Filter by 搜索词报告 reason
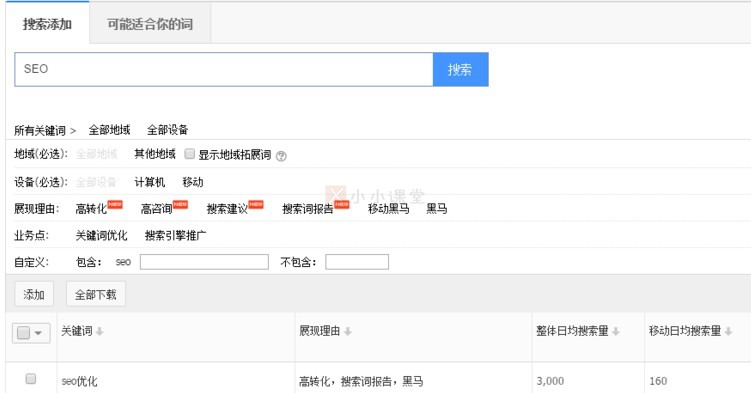The image size is (751, 393). click(x=307, y=209)
